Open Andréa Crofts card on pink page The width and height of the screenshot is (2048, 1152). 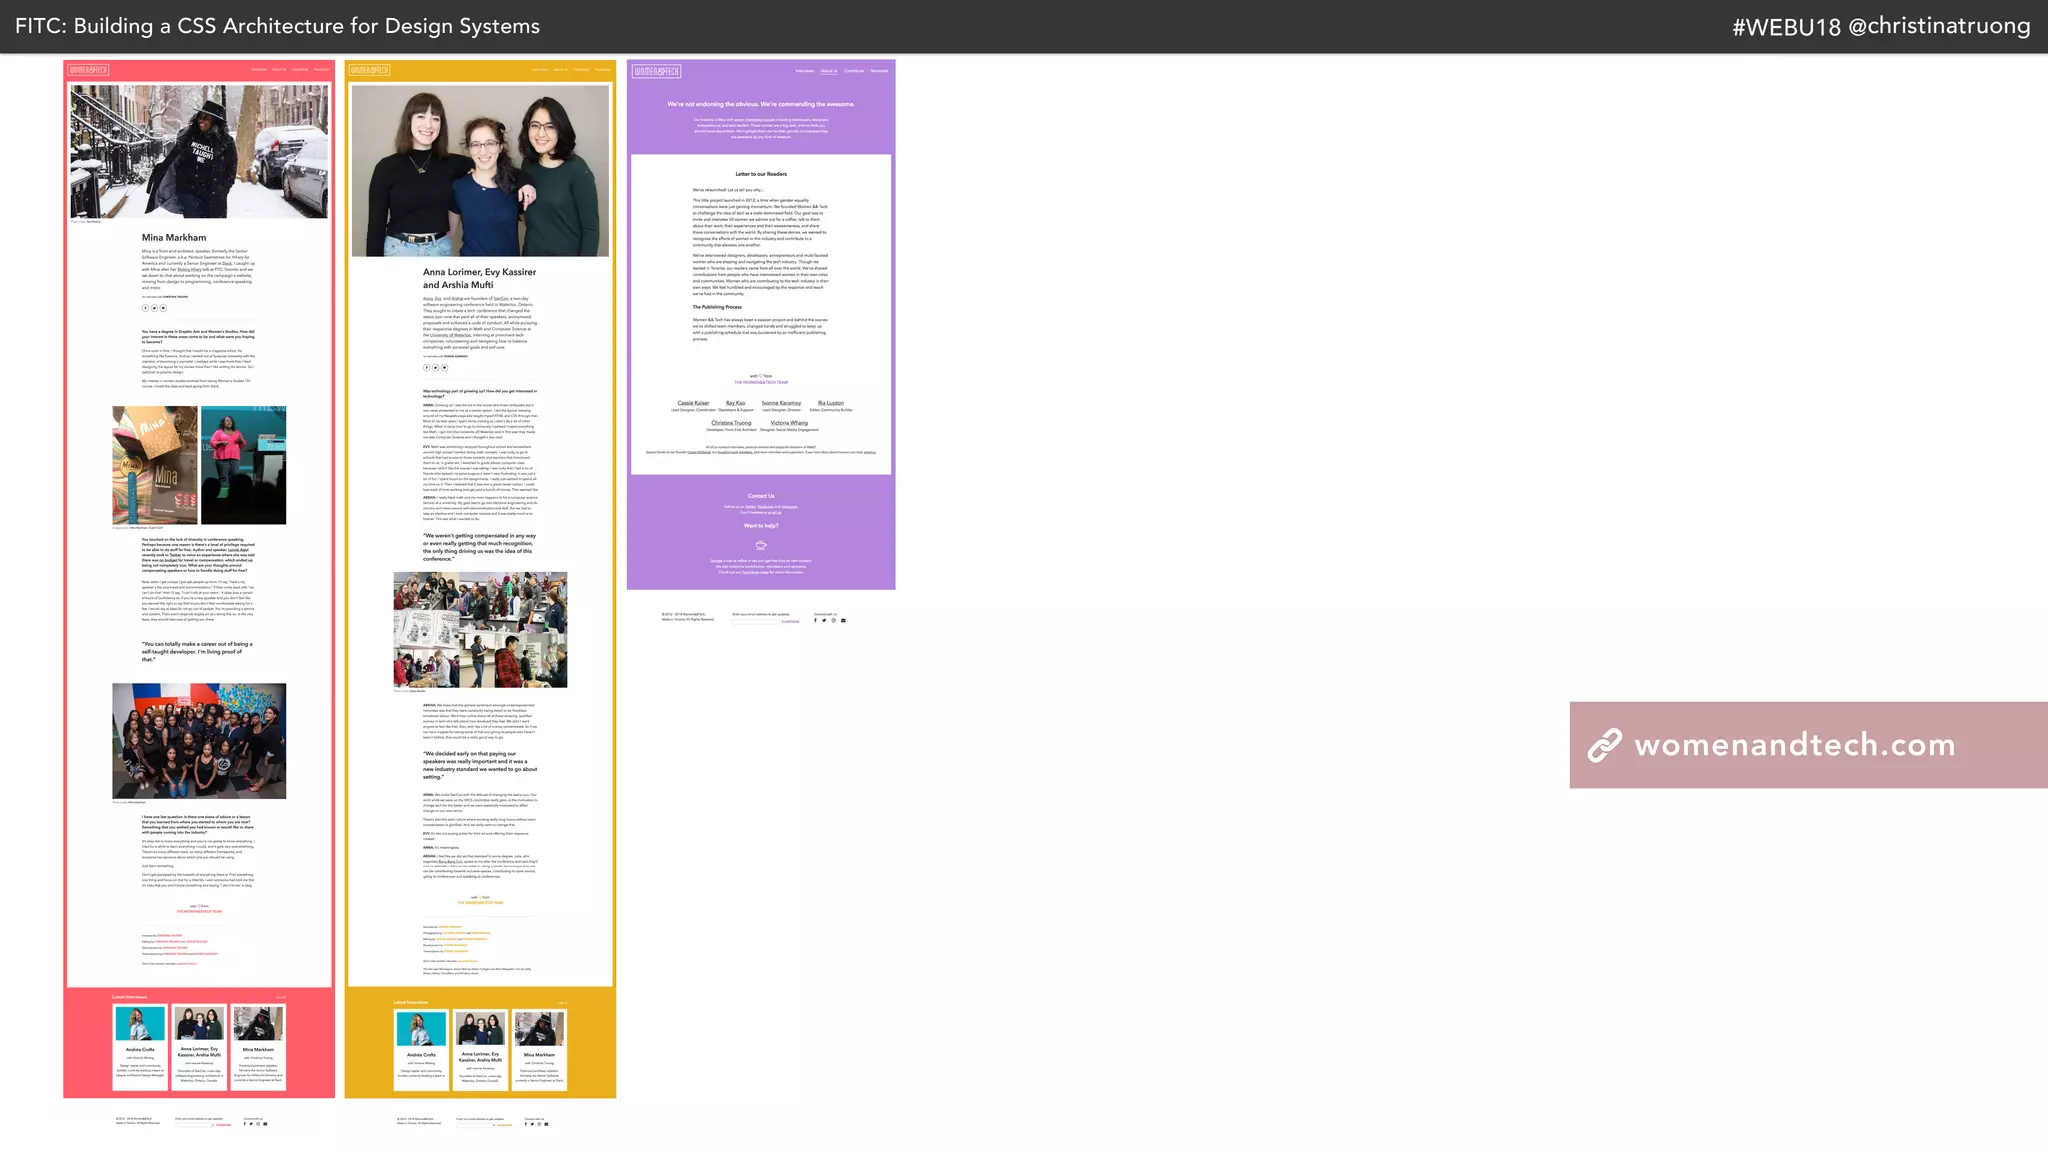(x=140, y=1046)
